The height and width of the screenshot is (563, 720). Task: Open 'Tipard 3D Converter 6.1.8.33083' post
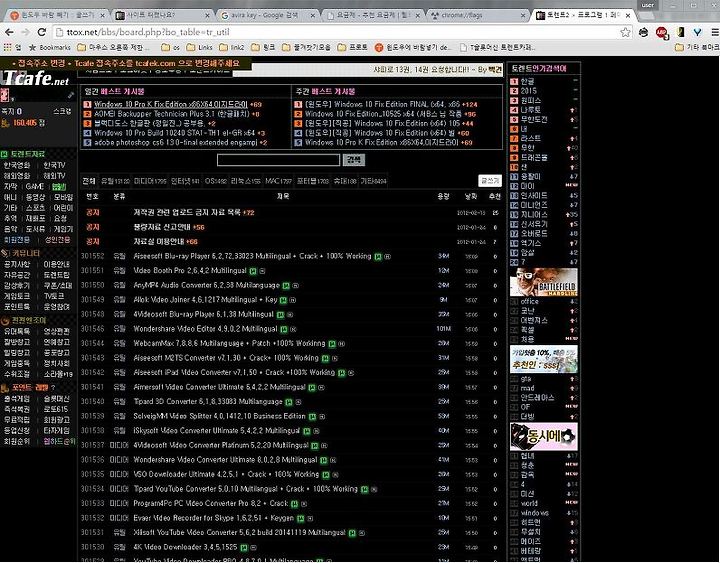click(x=208, y=402)
